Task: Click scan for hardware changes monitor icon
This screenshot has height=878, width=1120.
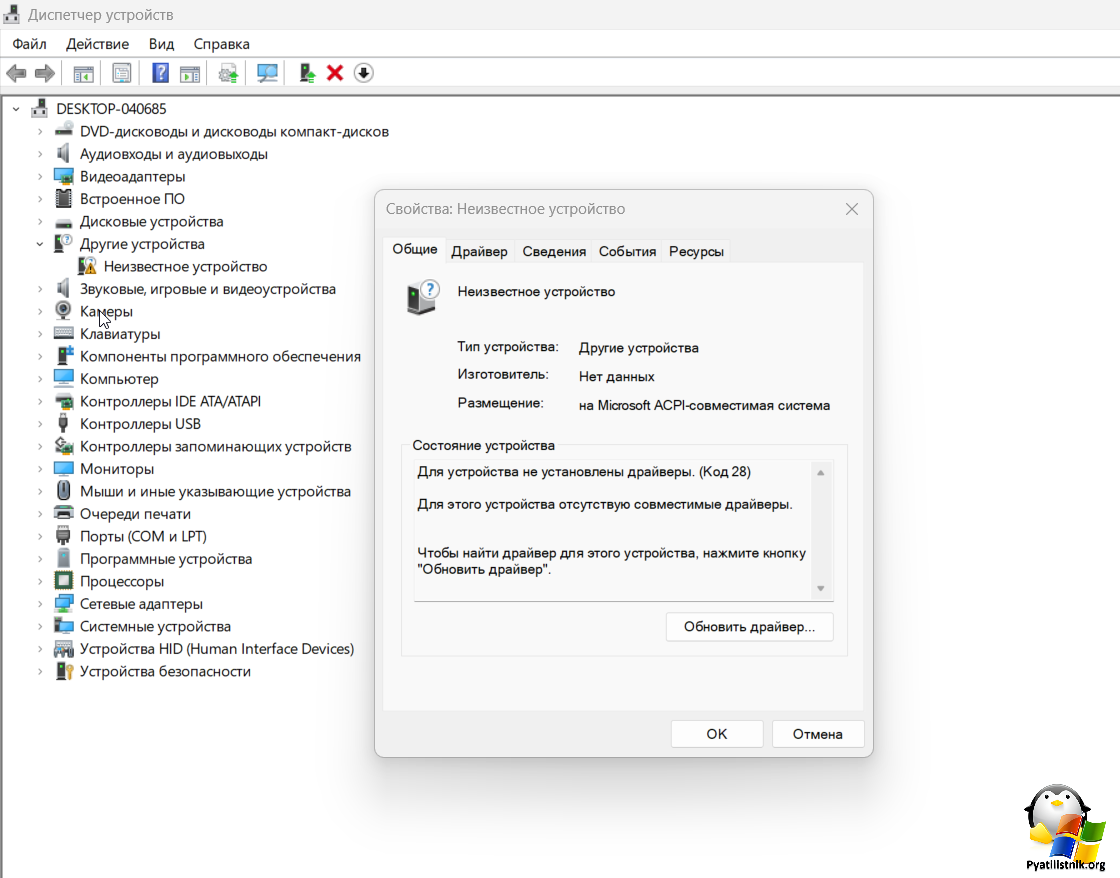Action: point(267,73)
